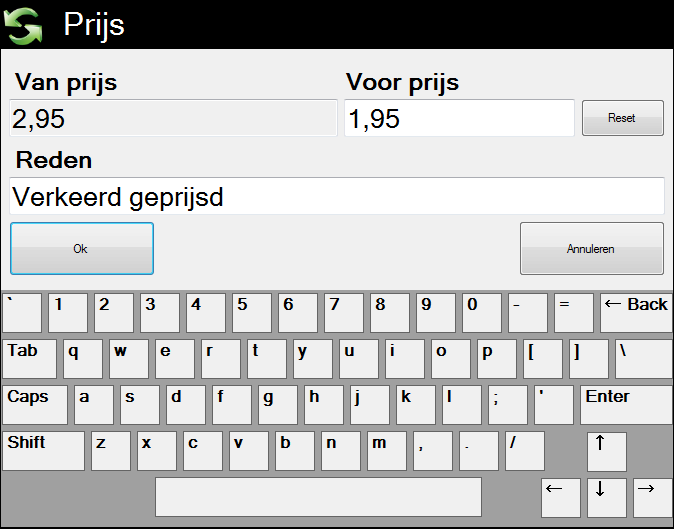Reset the Voor prijs value

click(623, 118)
